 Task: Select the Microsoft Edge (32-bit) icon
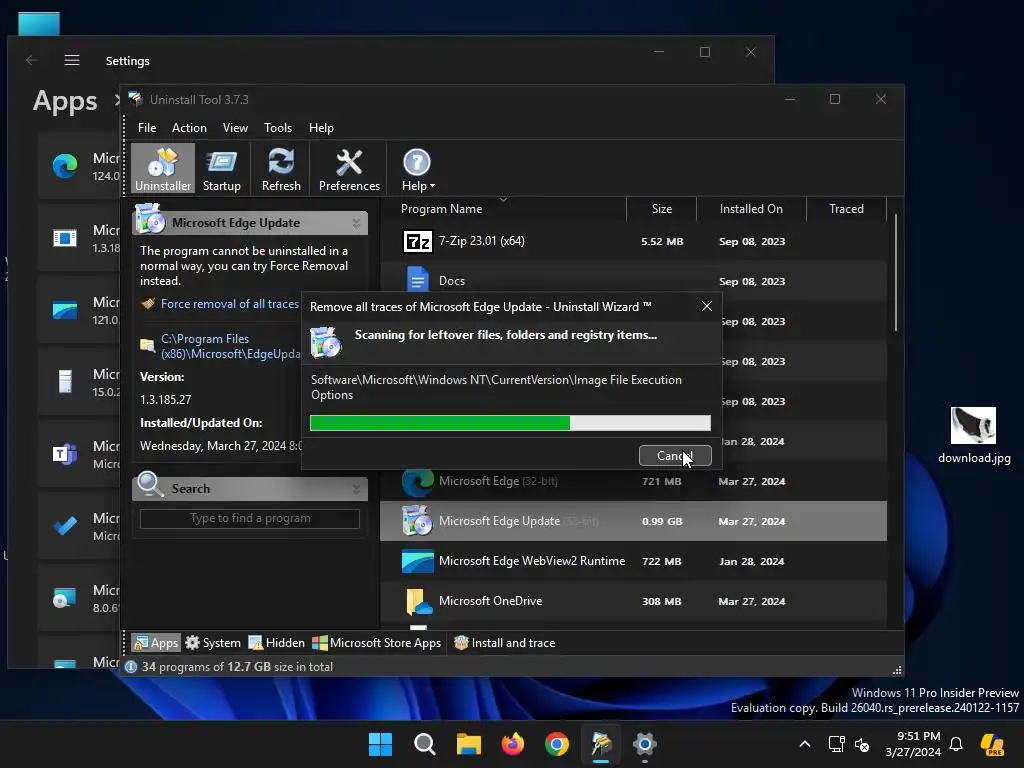[418, 482]
